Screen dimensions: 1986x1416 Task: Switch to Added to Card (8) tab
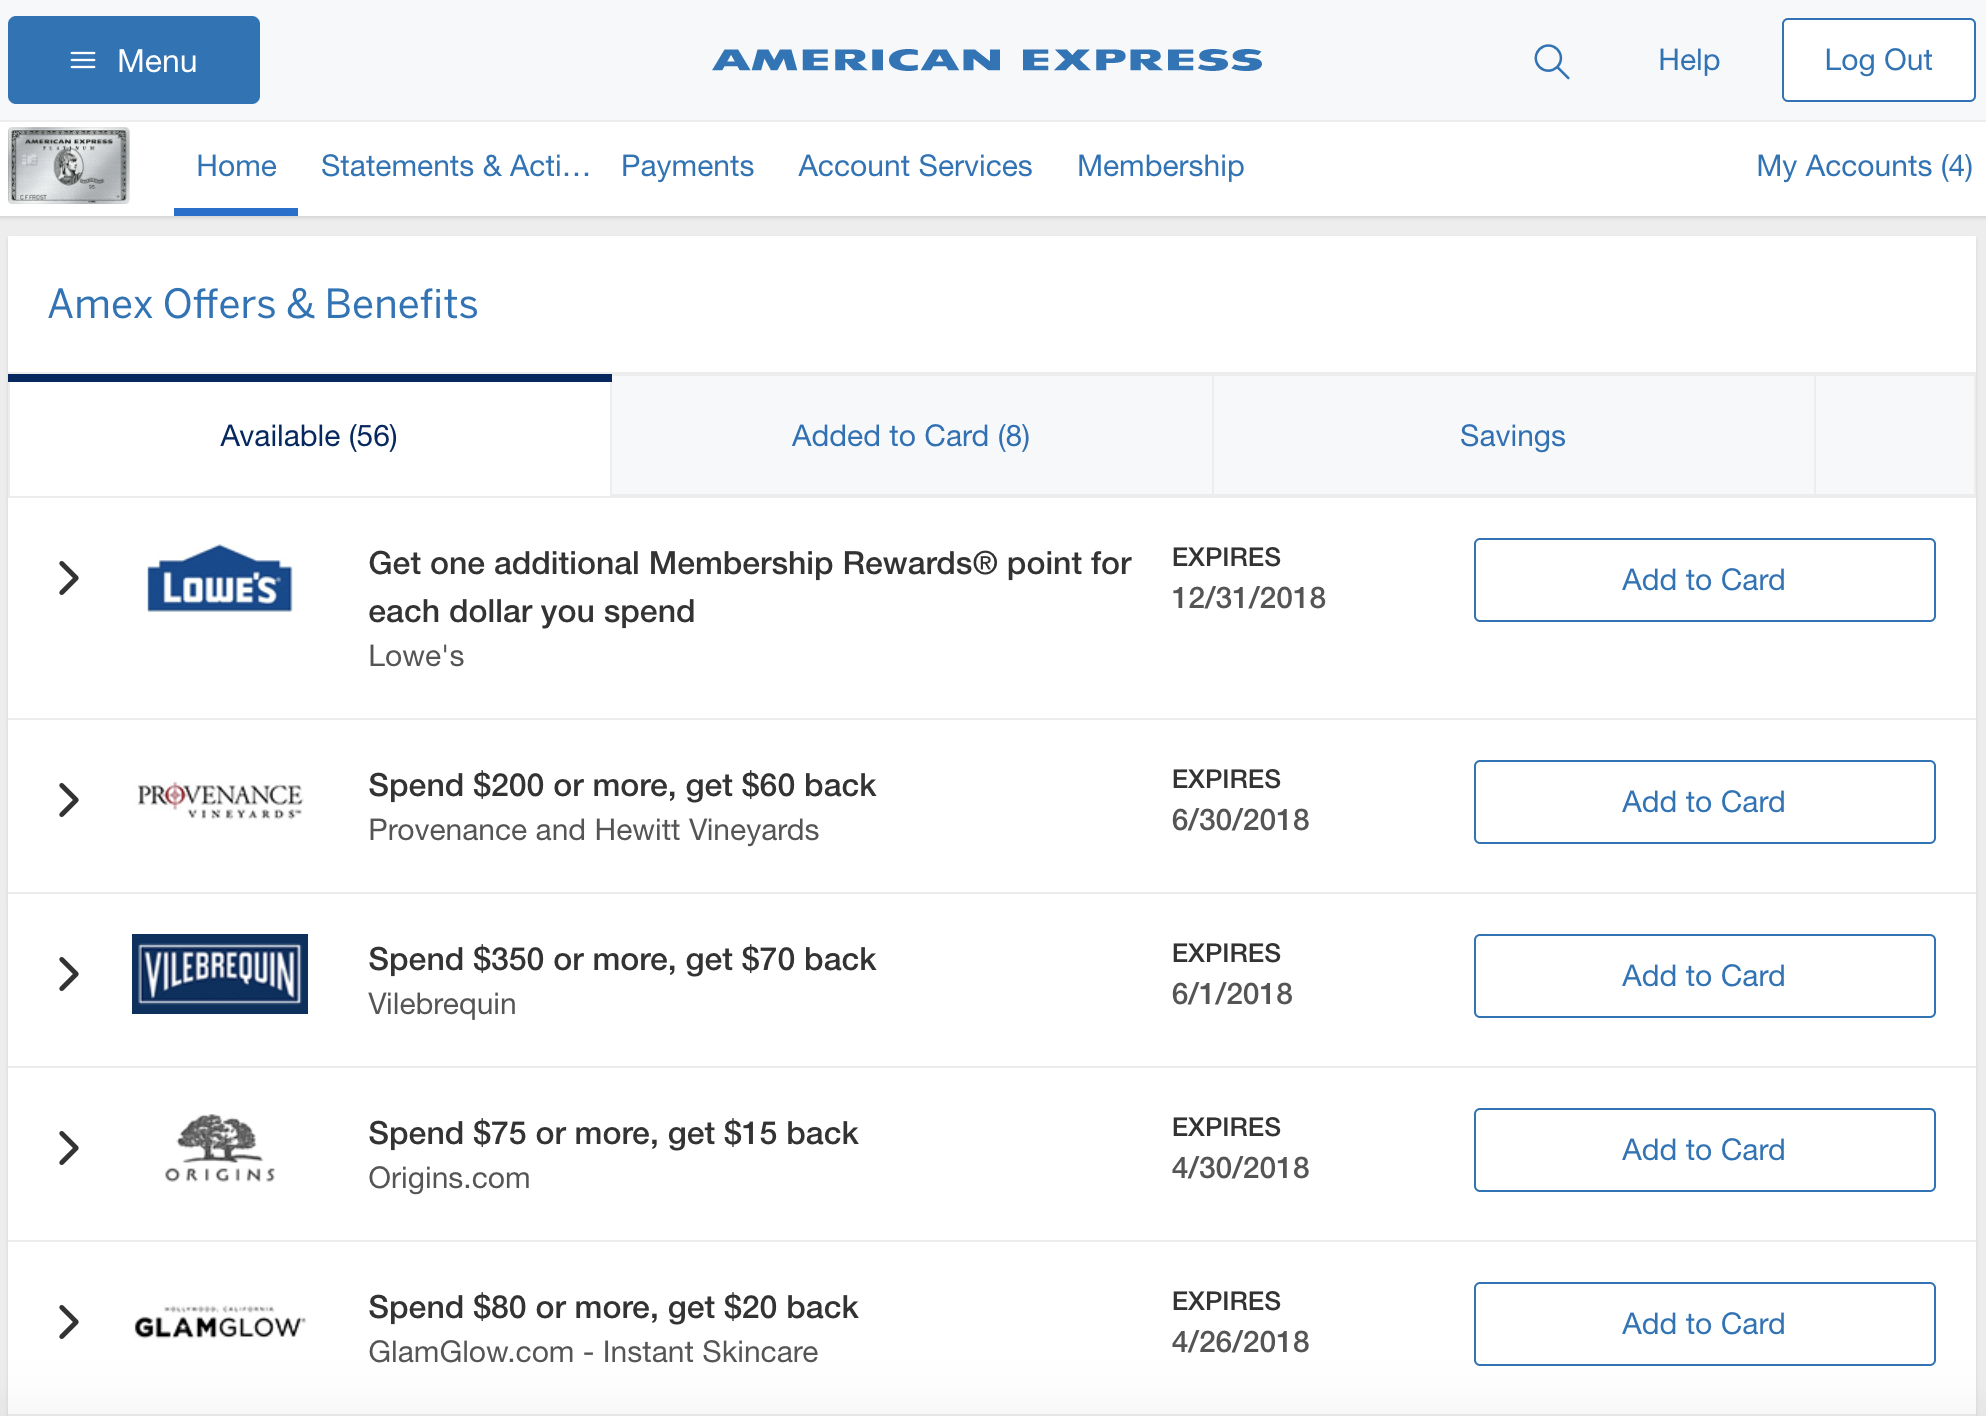pyautogui.click(x=911, y=436)
